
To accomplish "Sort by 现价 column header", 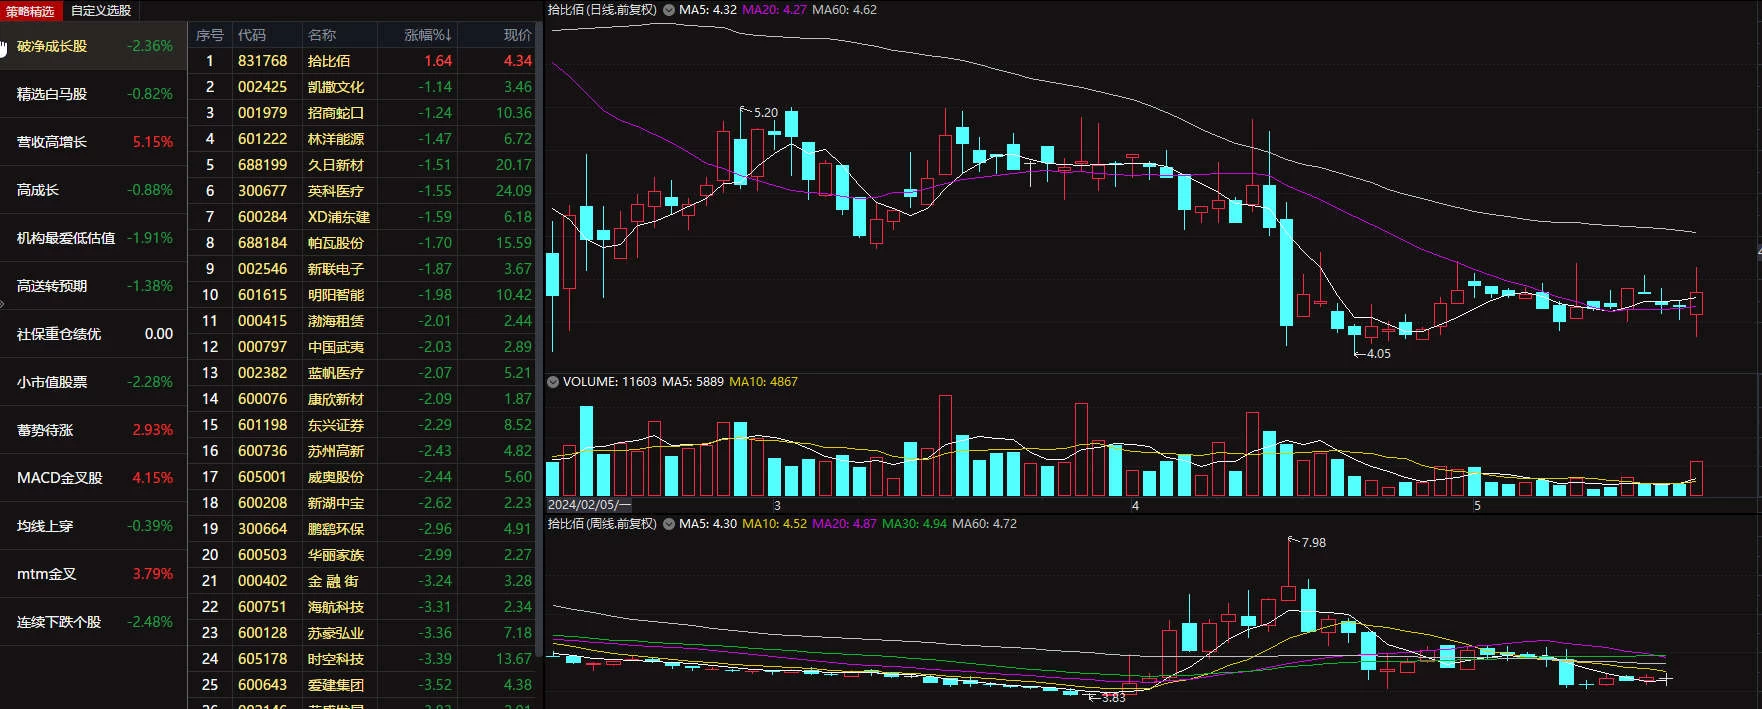I will (x=517, y=35).
